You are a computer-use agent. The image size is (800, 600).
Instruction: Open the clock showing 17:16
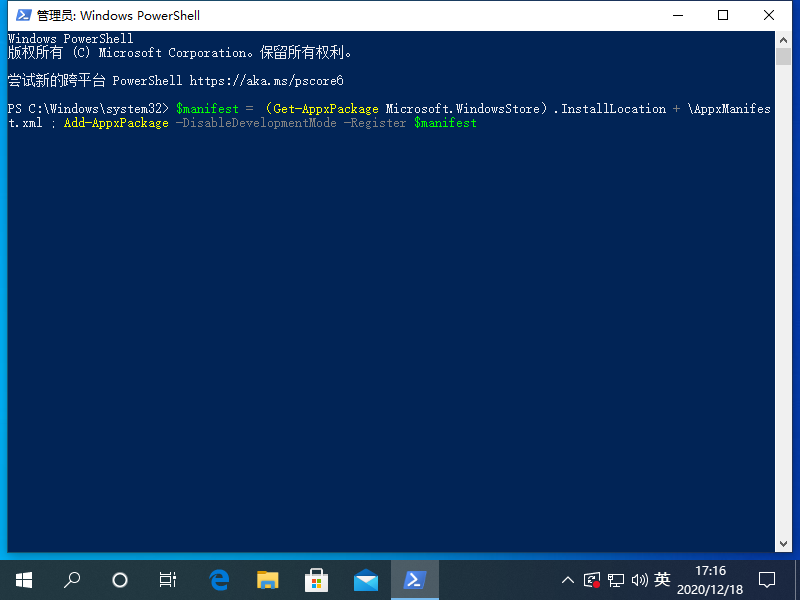coord(711,579)
